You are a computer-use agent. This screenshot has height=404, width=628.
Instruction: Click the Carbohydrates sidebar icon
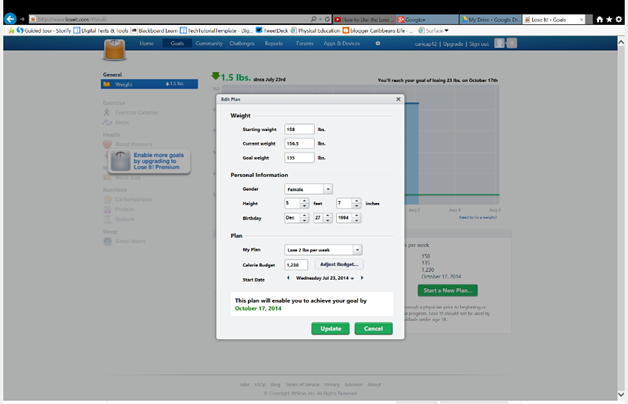[x=107, y=199]
